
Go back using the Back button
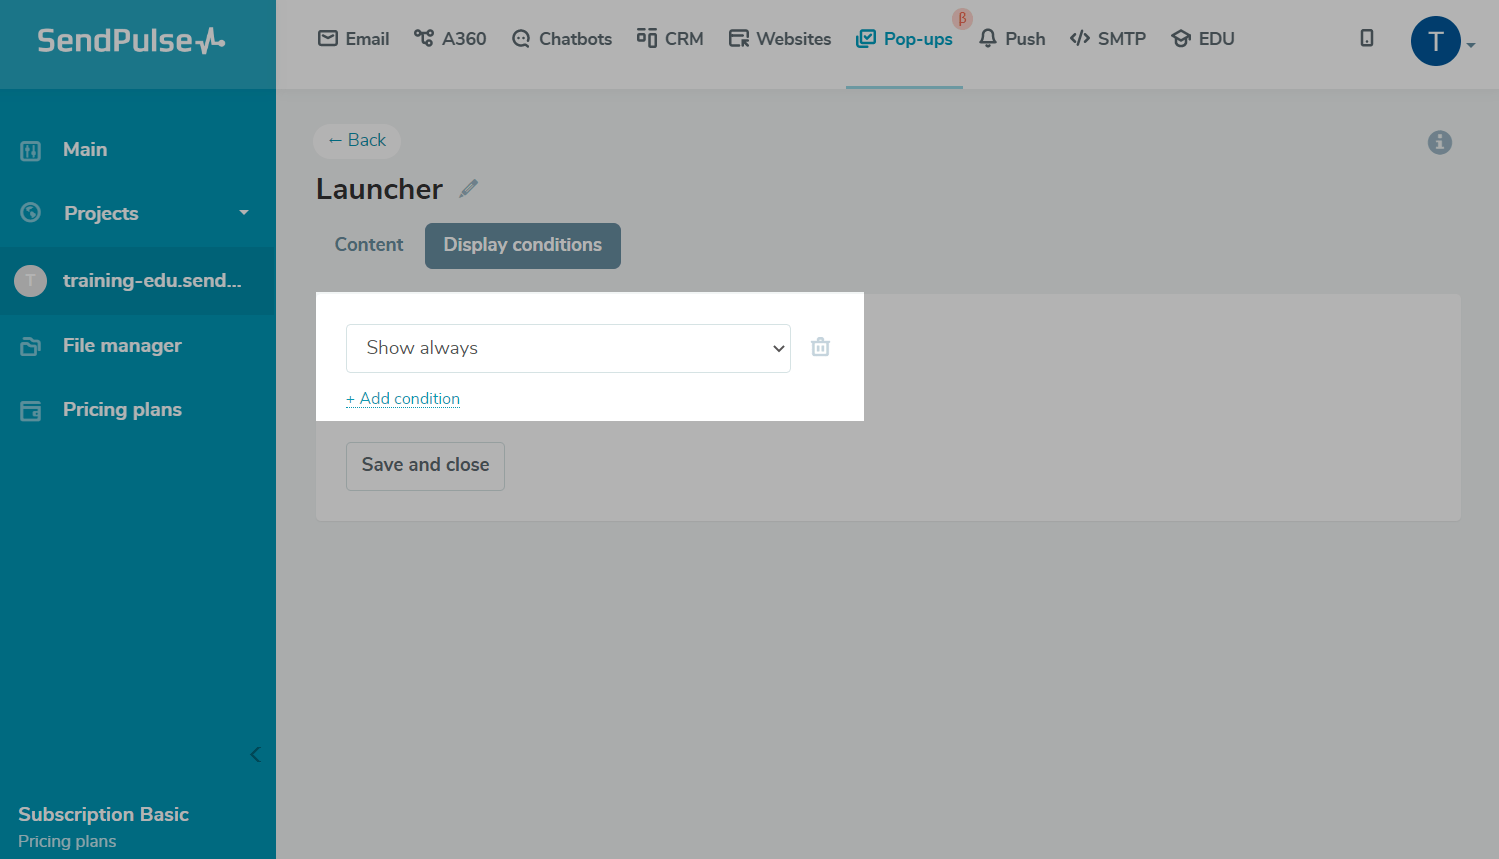click(x=357, y=141)
